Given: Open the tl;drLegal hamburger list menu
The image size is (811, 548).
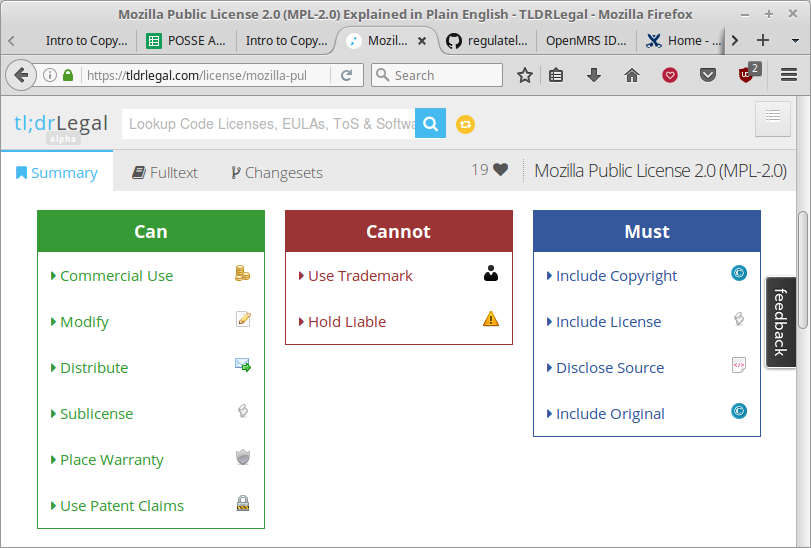Looking at the screenshot, I should pyautogui.click(x=773, y=119).
